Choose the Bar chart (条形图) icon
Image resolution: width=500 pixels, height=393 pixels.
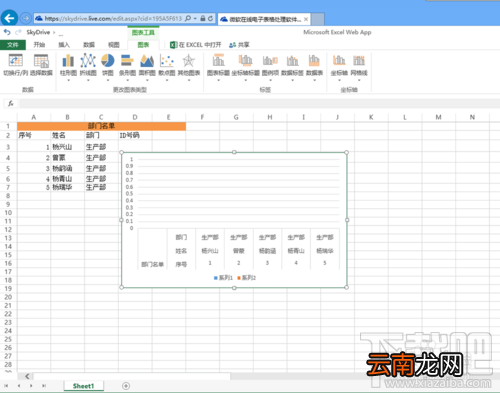[127, 61]
